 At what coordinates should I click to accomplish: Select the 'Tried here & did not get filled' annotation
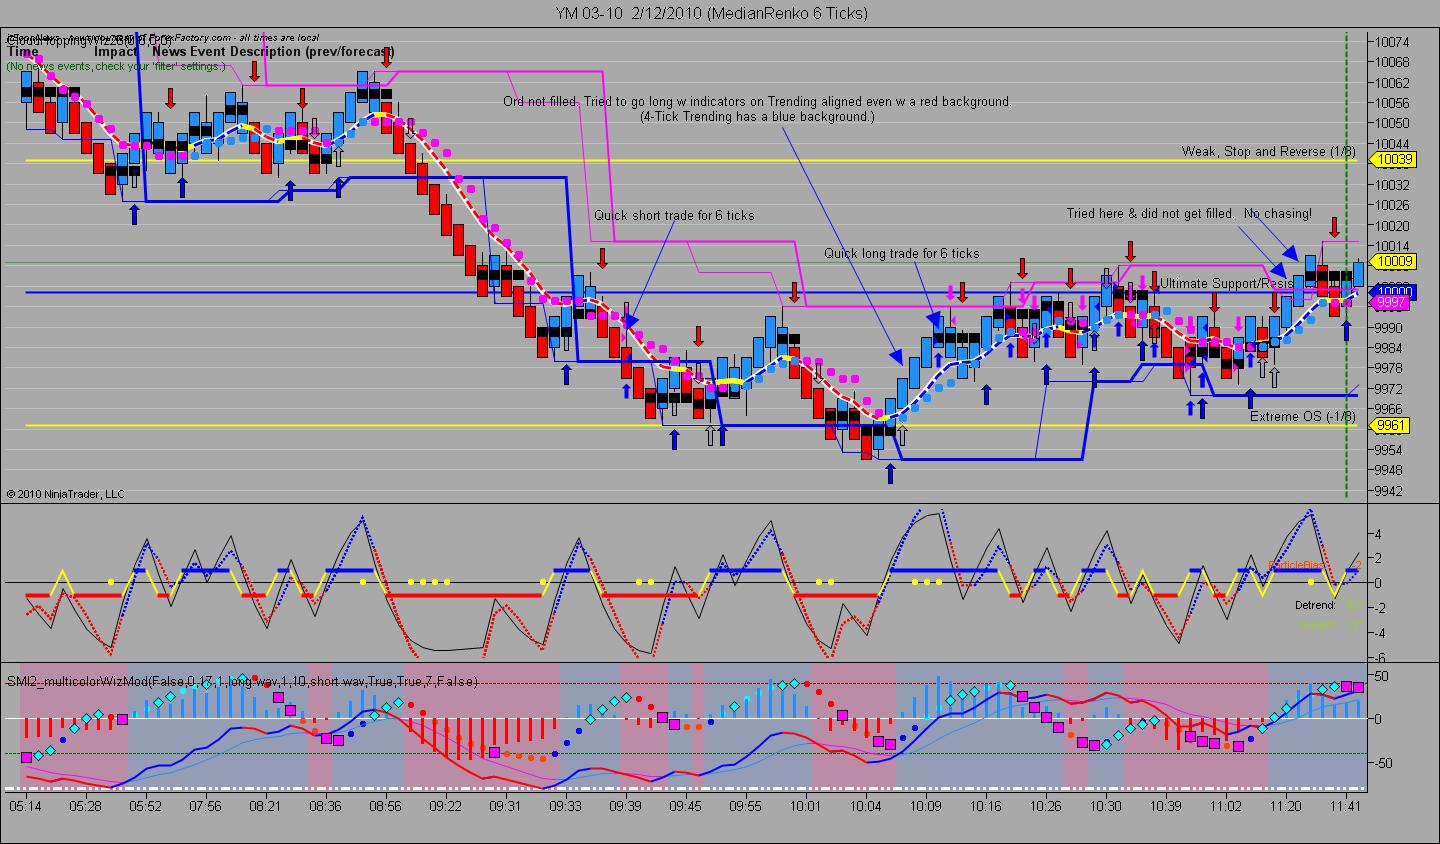pyautogui.click(x=1152, y=214)
